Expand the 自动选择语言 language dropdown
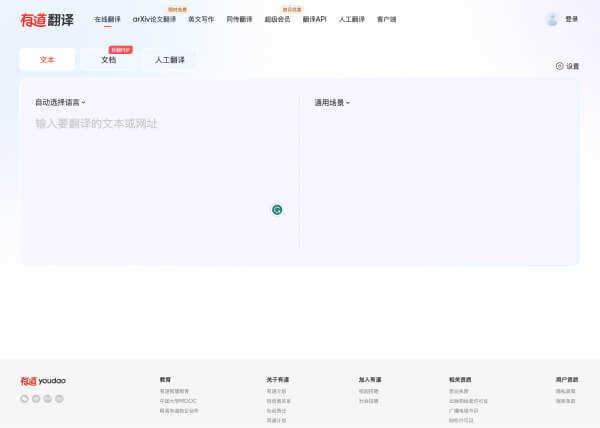Screen dimensions: 600x428 [60, 103]
